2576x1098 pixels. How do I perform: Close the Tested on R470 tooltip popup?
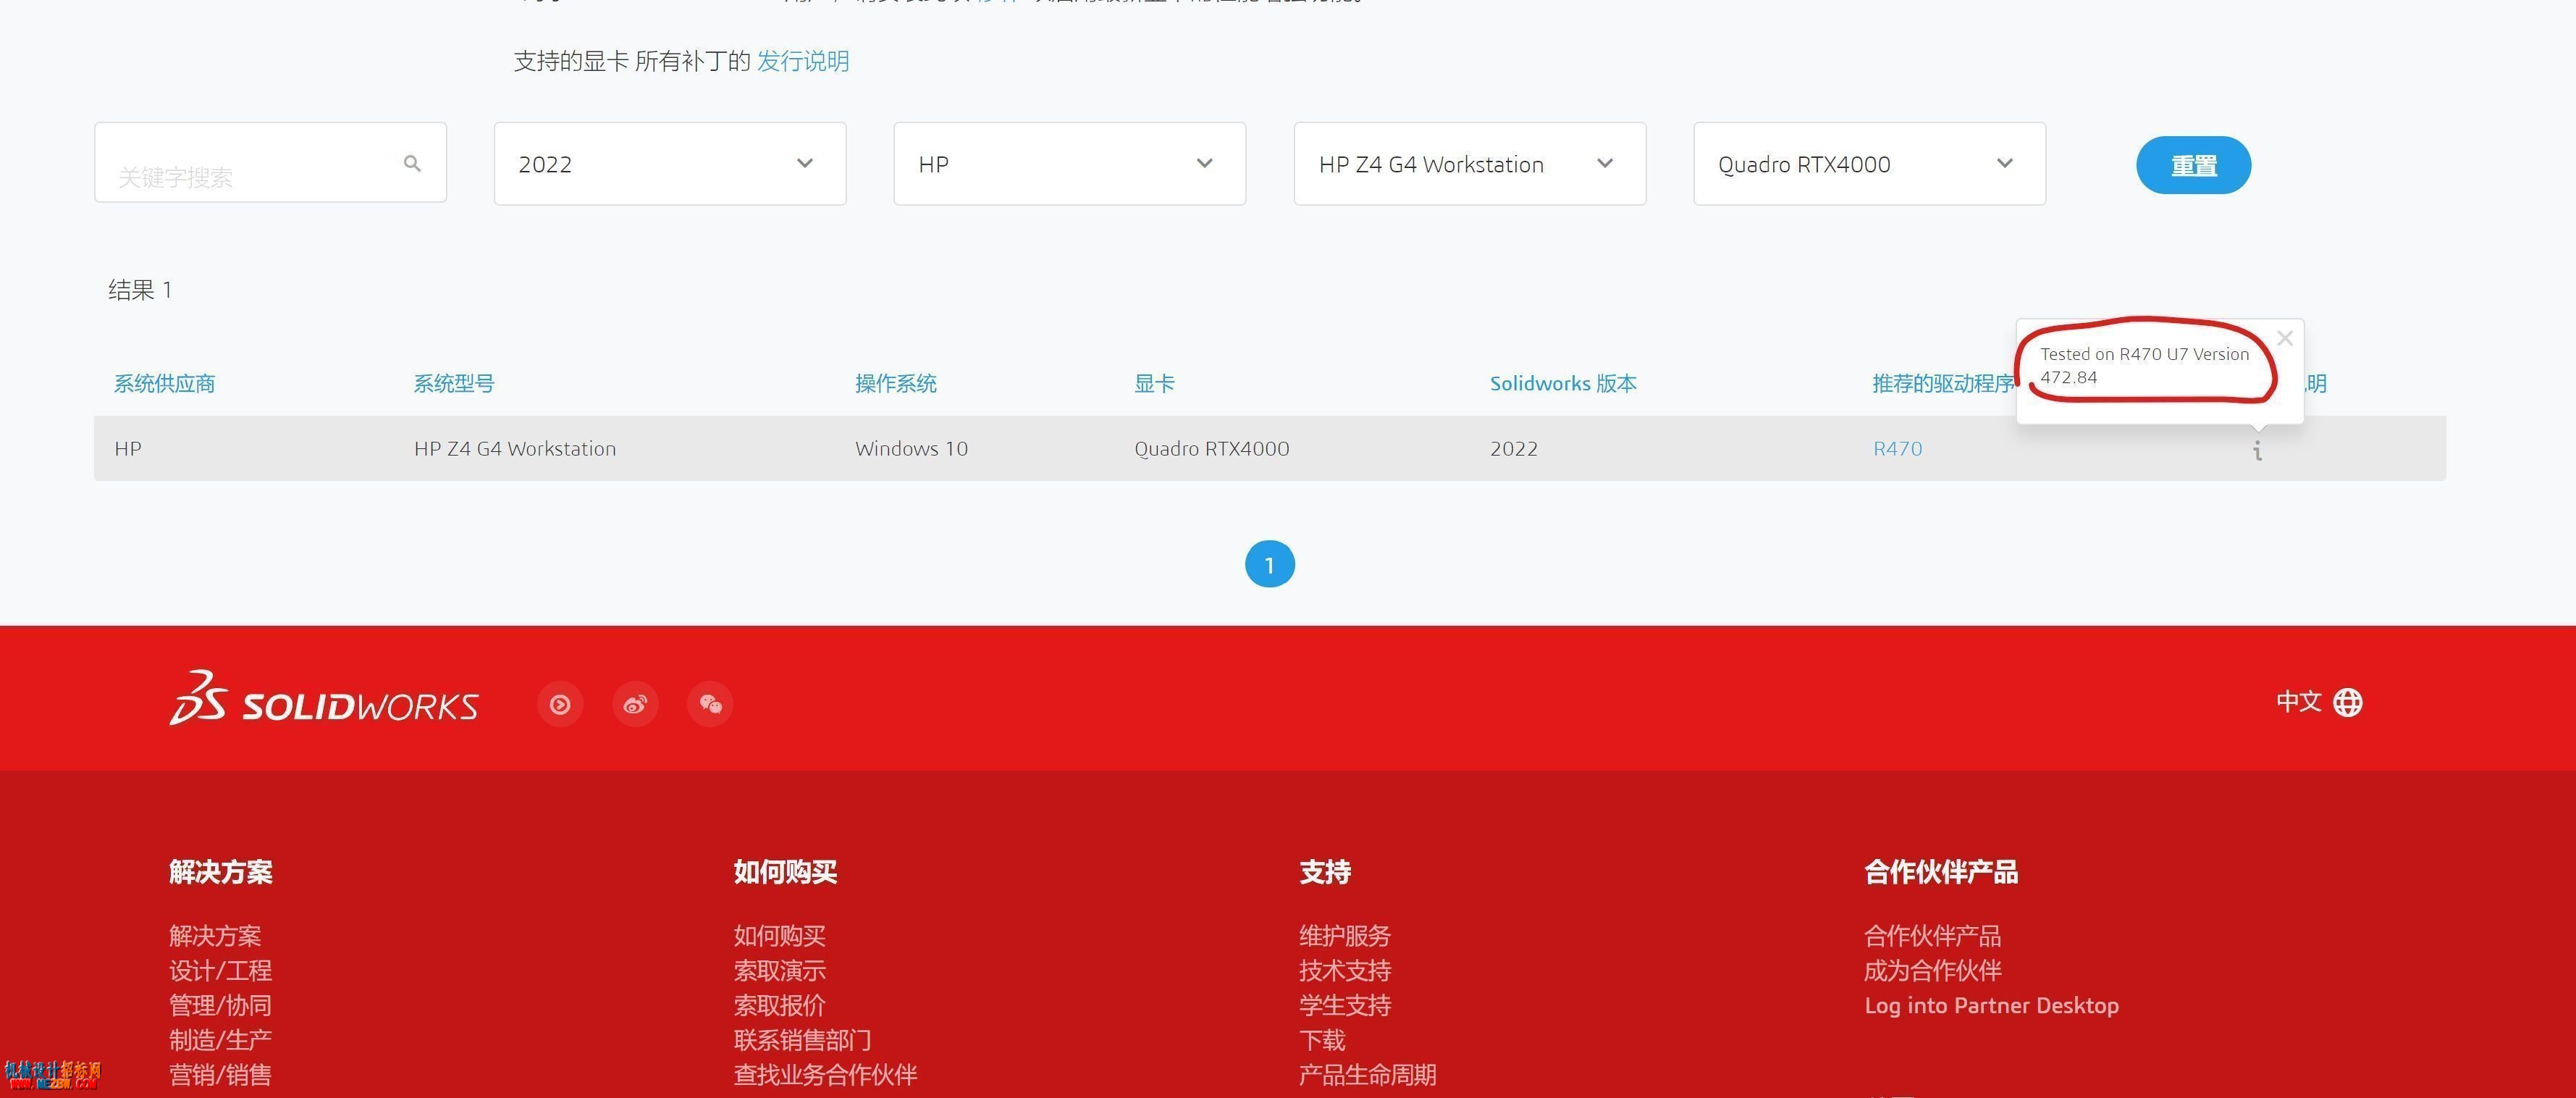(x=2285, y=338)
